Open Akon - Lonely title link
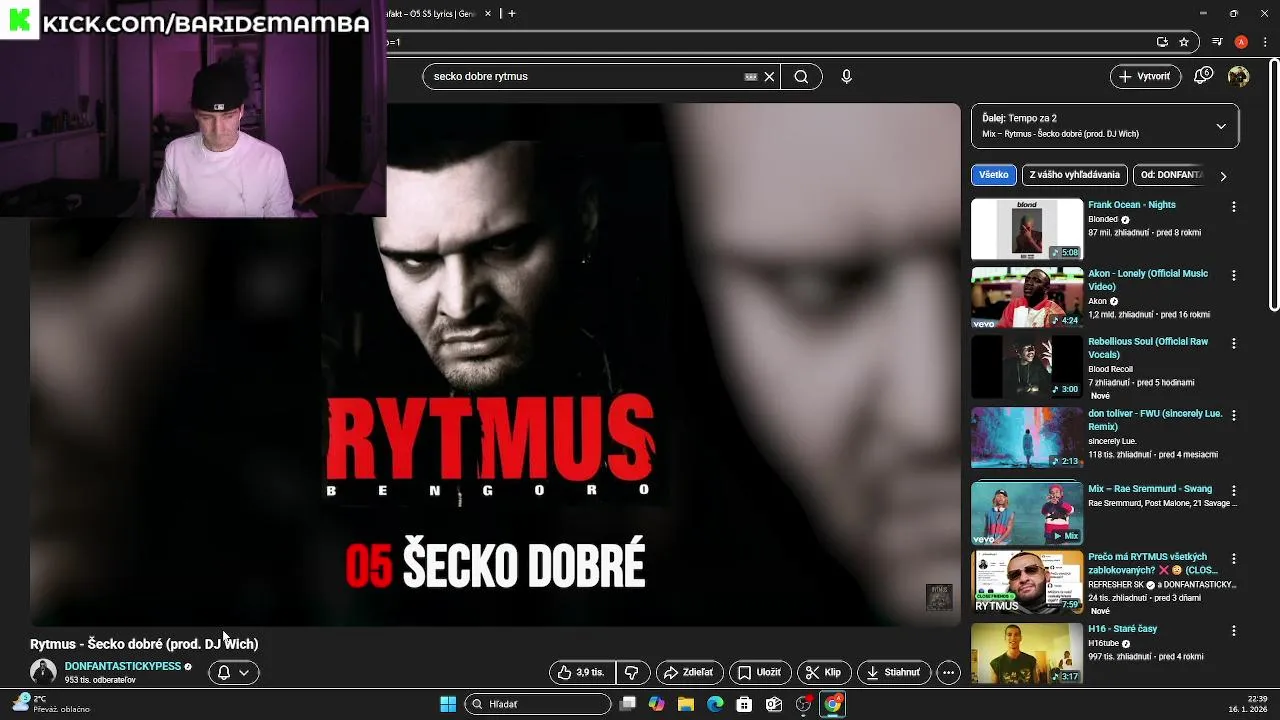 pos(1148,280)
